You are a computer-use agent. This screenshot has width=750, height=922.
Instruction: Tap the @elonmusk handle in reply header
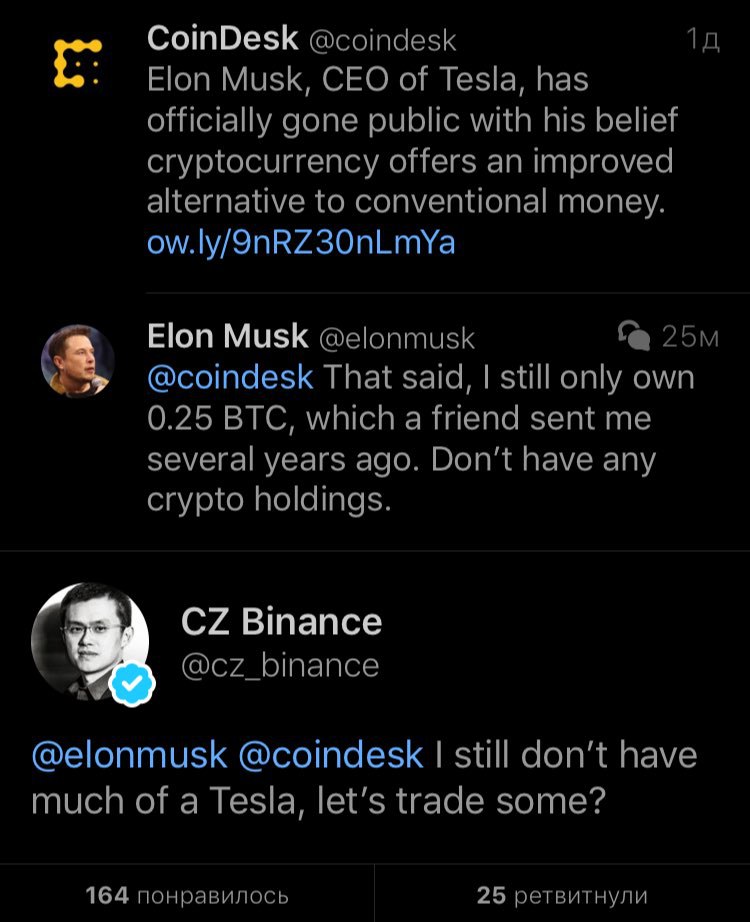[x=396, y=339]
